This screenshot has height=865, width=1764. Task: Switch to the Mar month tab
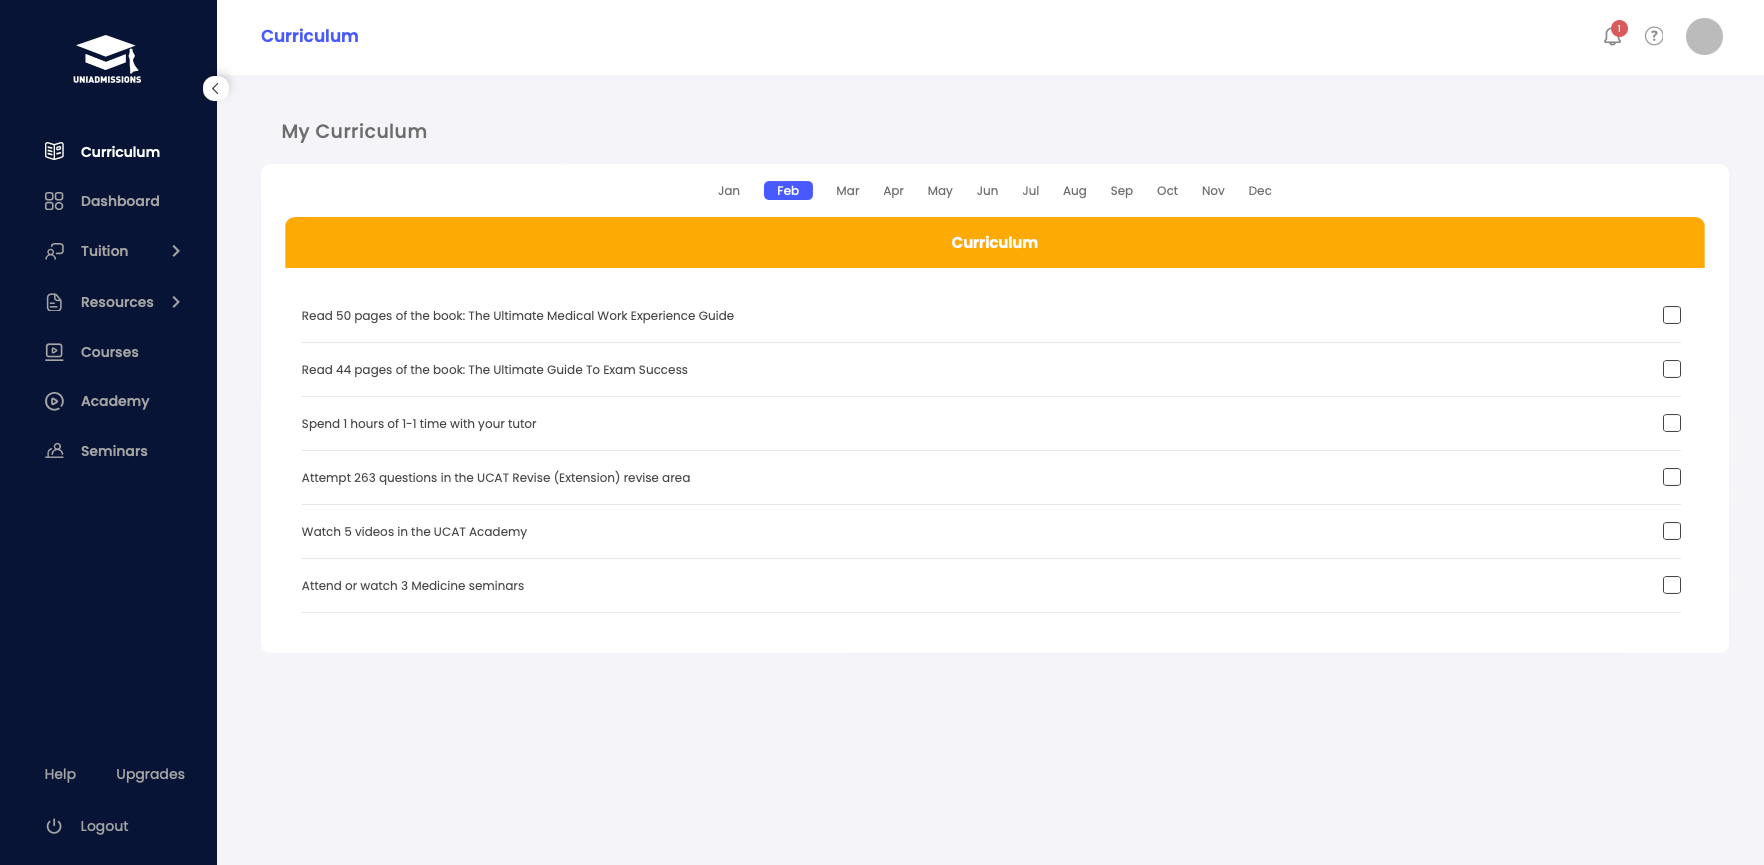pyautogui.click(x=847, y=191)
